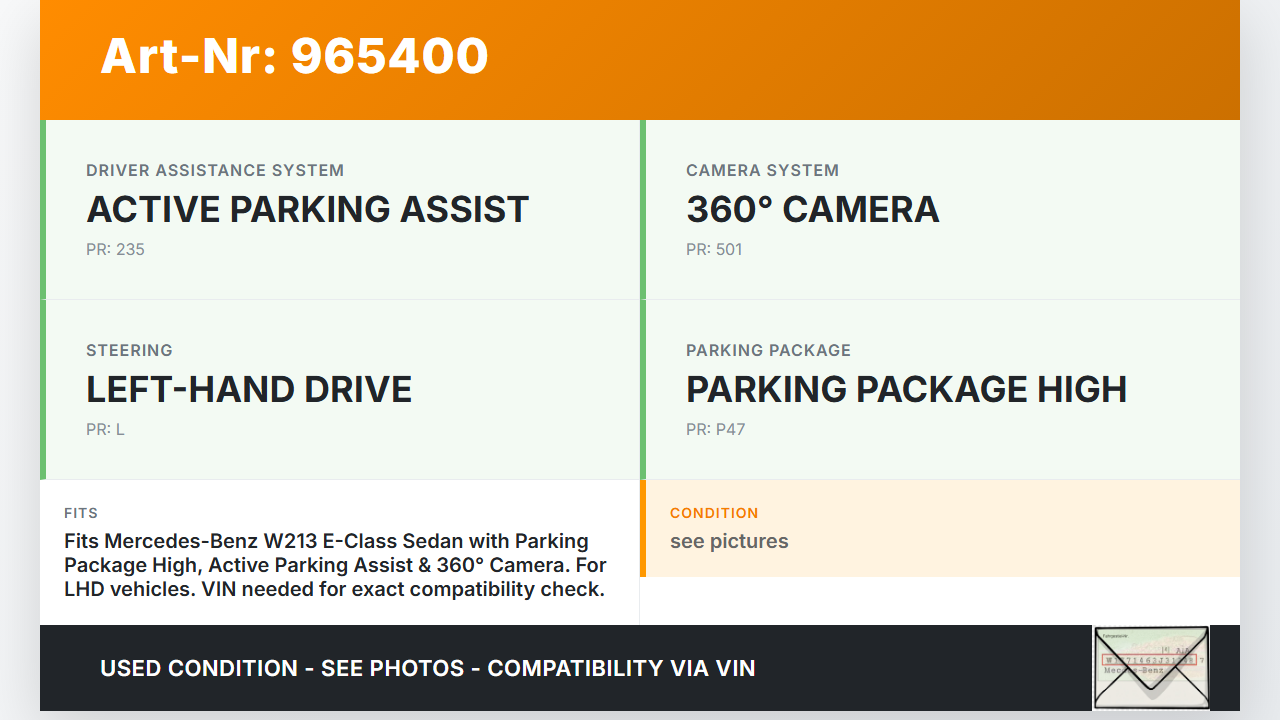Click the Camera System label
This screenshot has width=1280, height=720.
coord(762,171)
